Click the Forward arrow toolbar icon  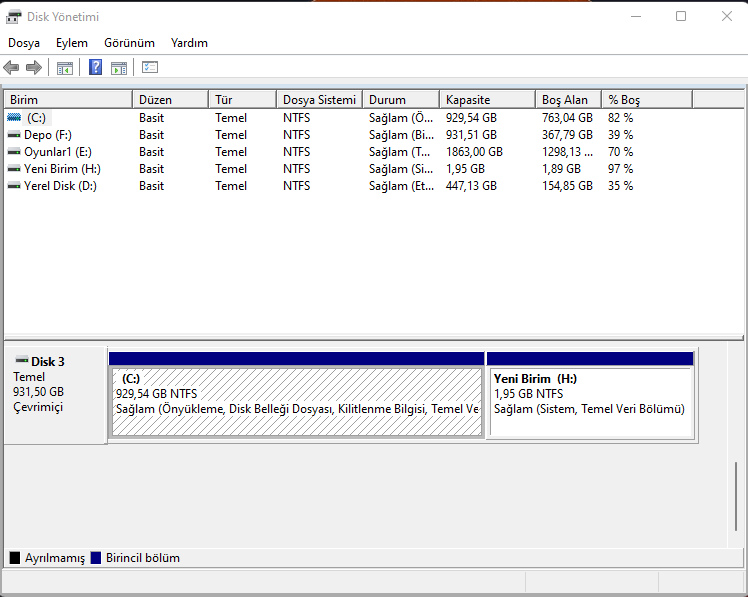(x=33, y=68)
